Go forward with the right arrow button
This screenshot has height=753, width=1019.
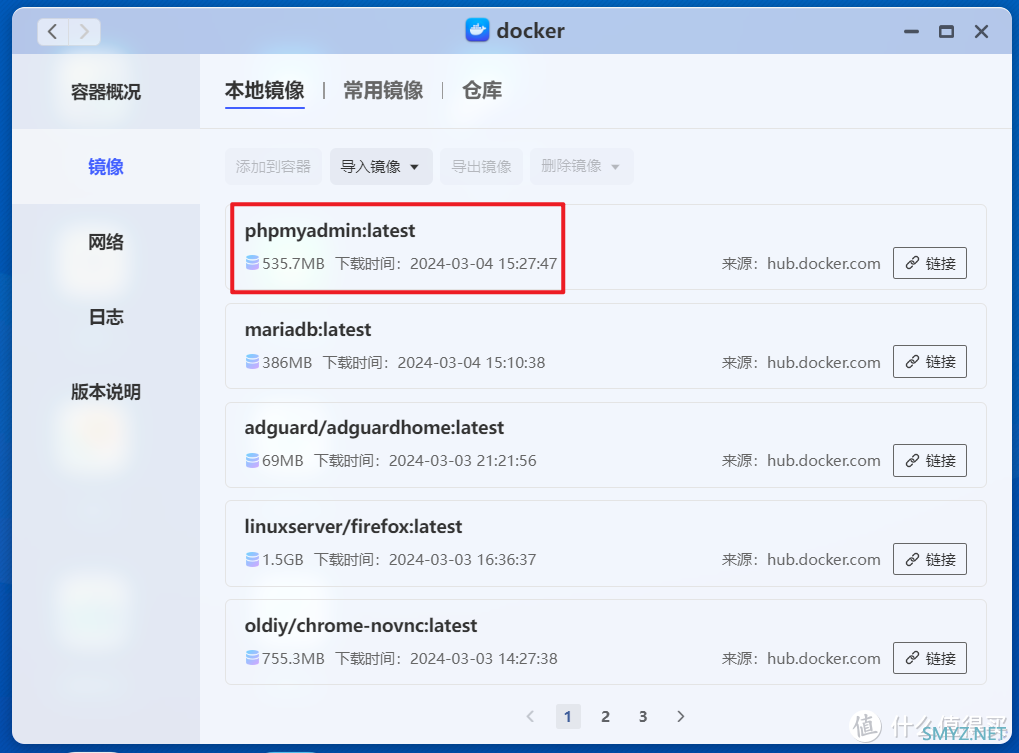click(84, 31)
